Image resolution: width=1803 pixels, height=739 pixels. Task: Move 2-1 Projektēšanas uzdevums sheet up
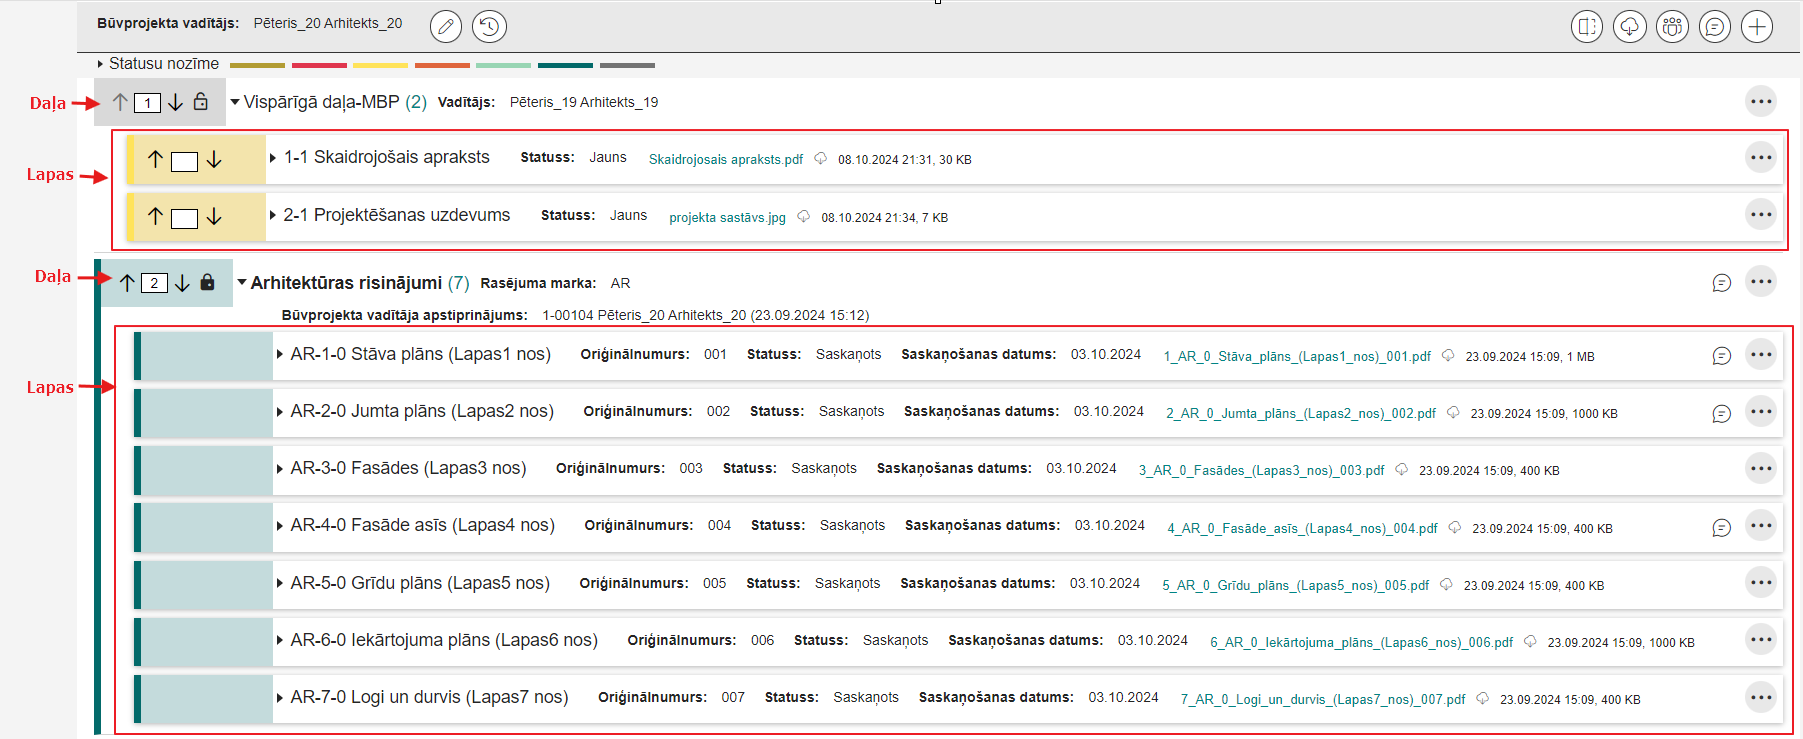(155, 216)
